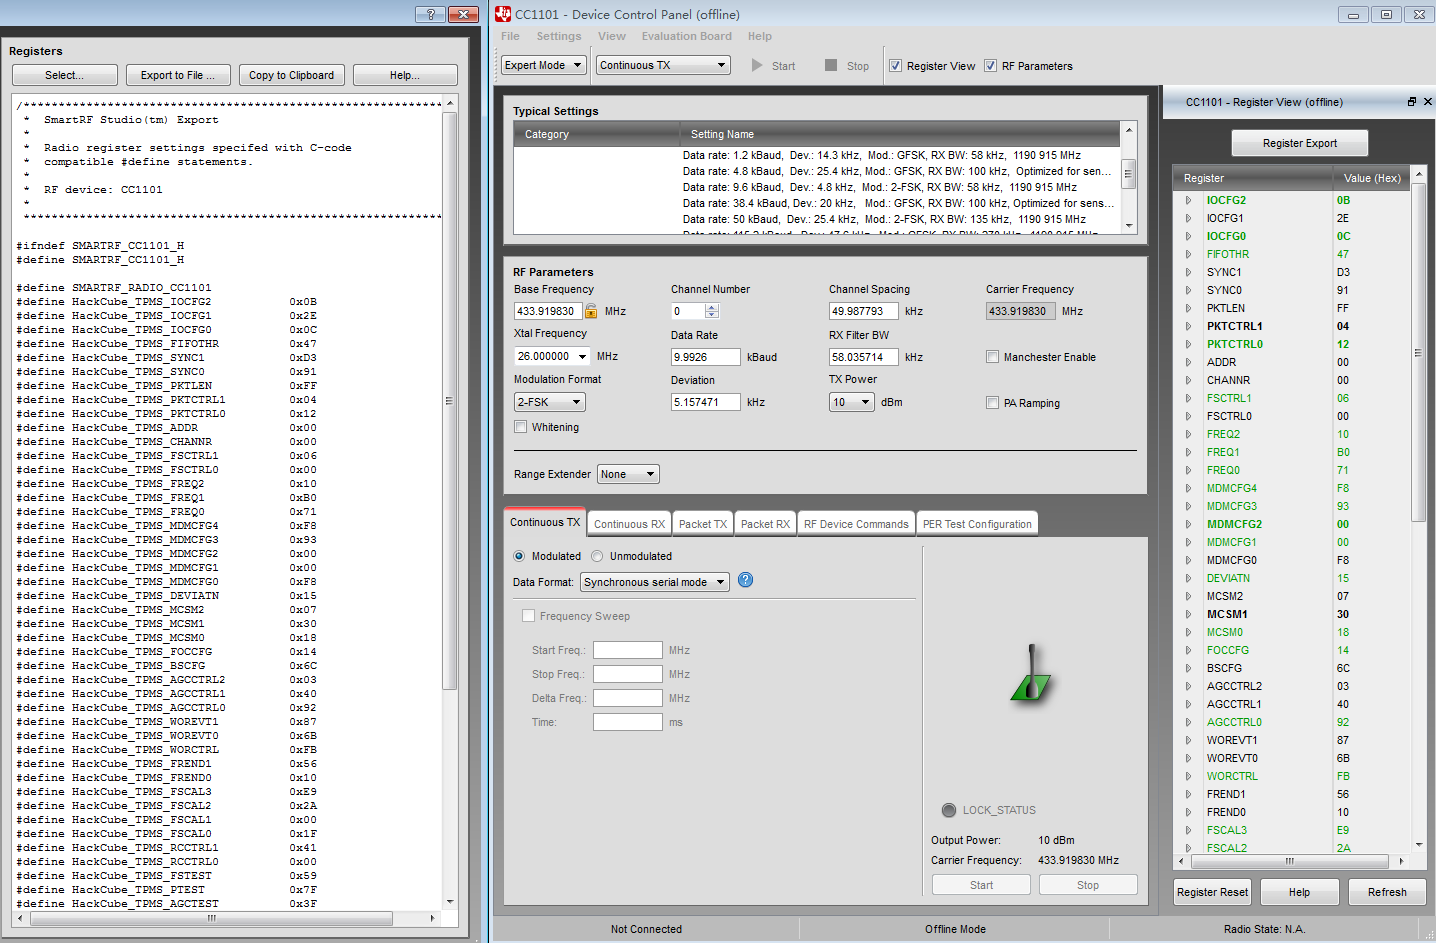This screenshot has width=1436, height=943.
Task: Switch to the PER Test Configuration tab
Action: [977, 524]
